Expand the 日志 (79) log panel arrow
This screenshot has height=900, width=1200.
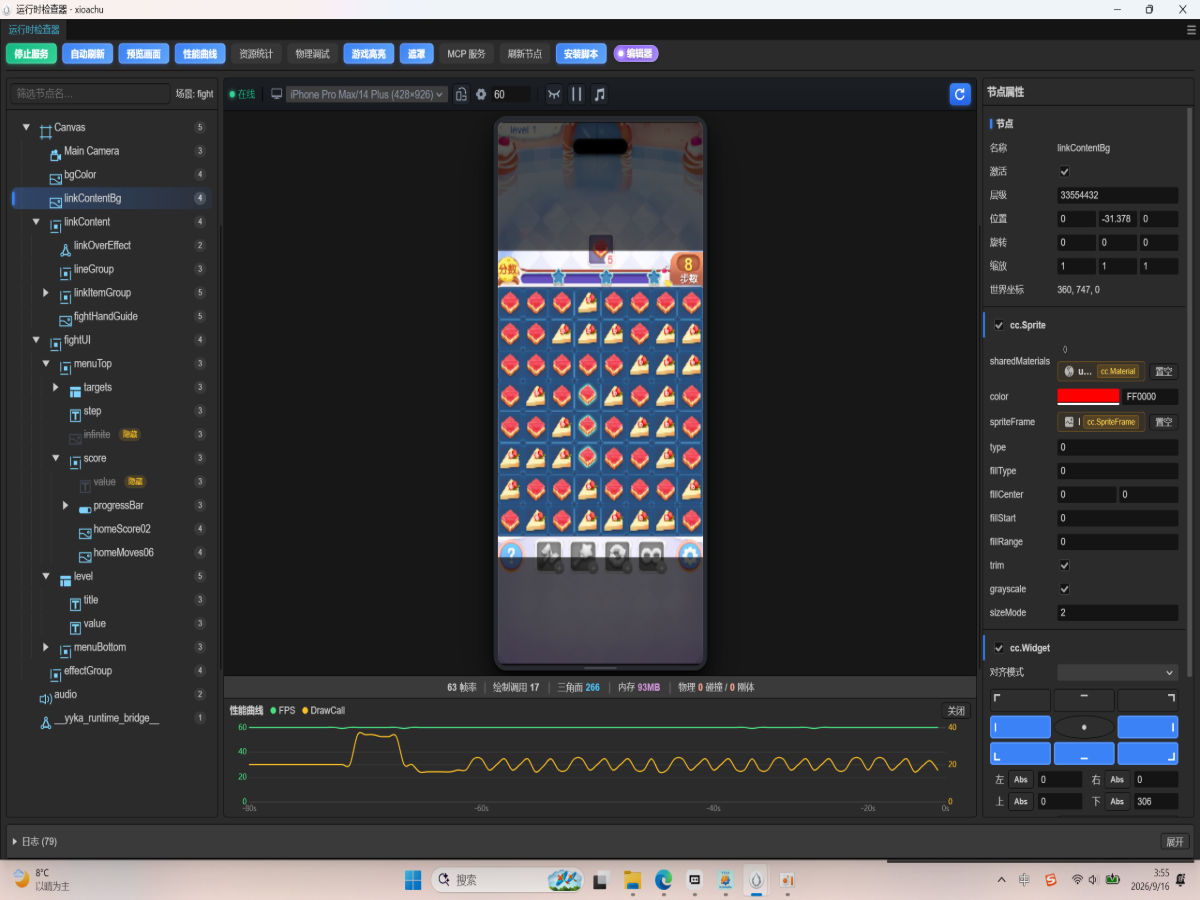[14, 841]
